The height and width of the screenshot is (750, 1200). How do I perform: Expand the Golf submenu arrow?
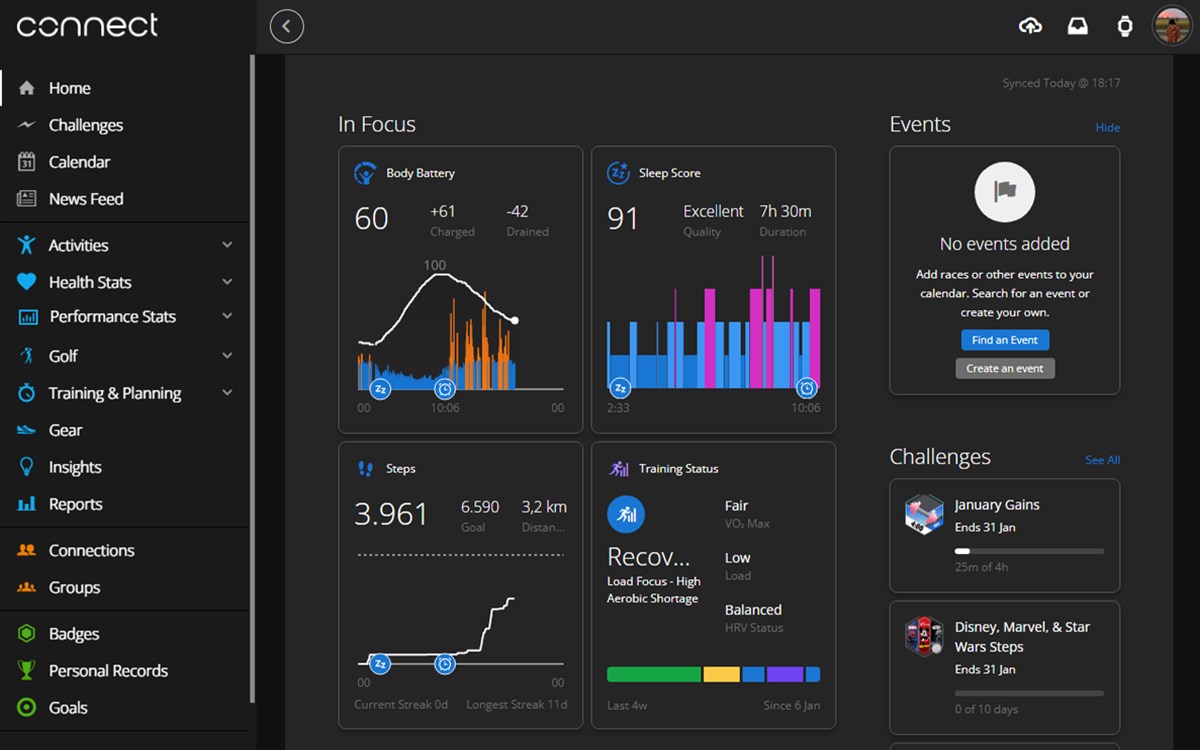click(x=227, y=356)
